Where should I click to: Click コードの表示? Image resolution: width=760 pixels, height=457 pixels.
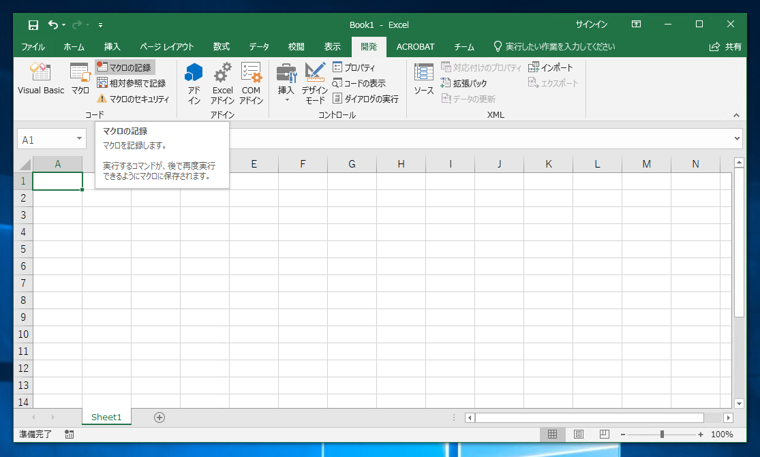coord(359,83)
